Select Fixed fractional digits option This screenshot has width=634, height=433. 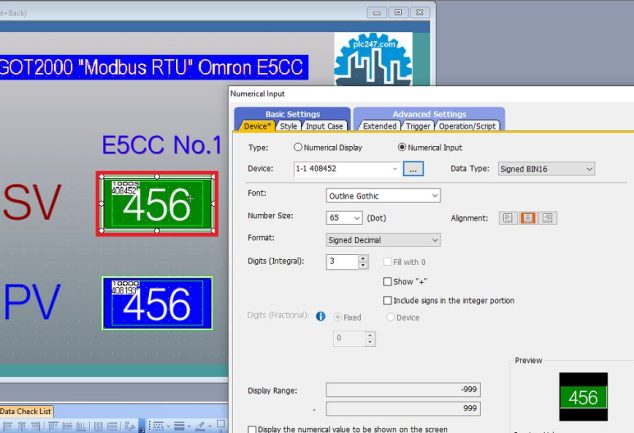348,317
